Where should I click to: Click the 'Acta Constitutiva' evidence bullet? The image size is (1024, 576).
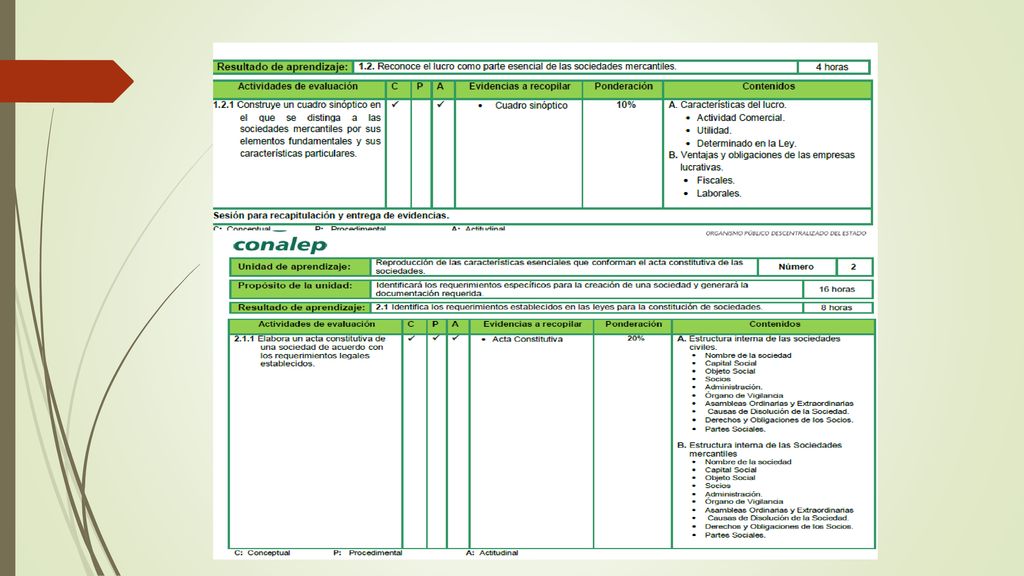pyautogui.click(x=527, y=339)
